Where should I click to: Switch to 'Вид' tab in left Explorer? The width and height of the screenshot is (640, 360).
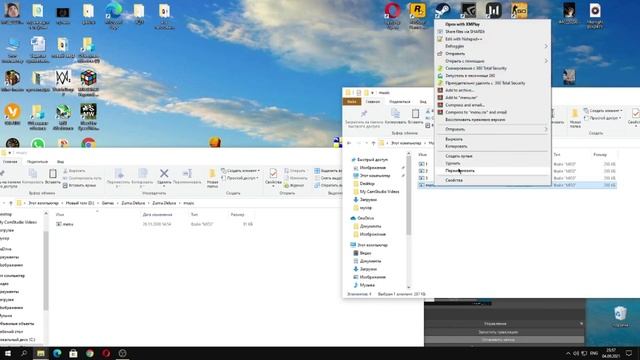pyautogui.click(x=60, y=162)
